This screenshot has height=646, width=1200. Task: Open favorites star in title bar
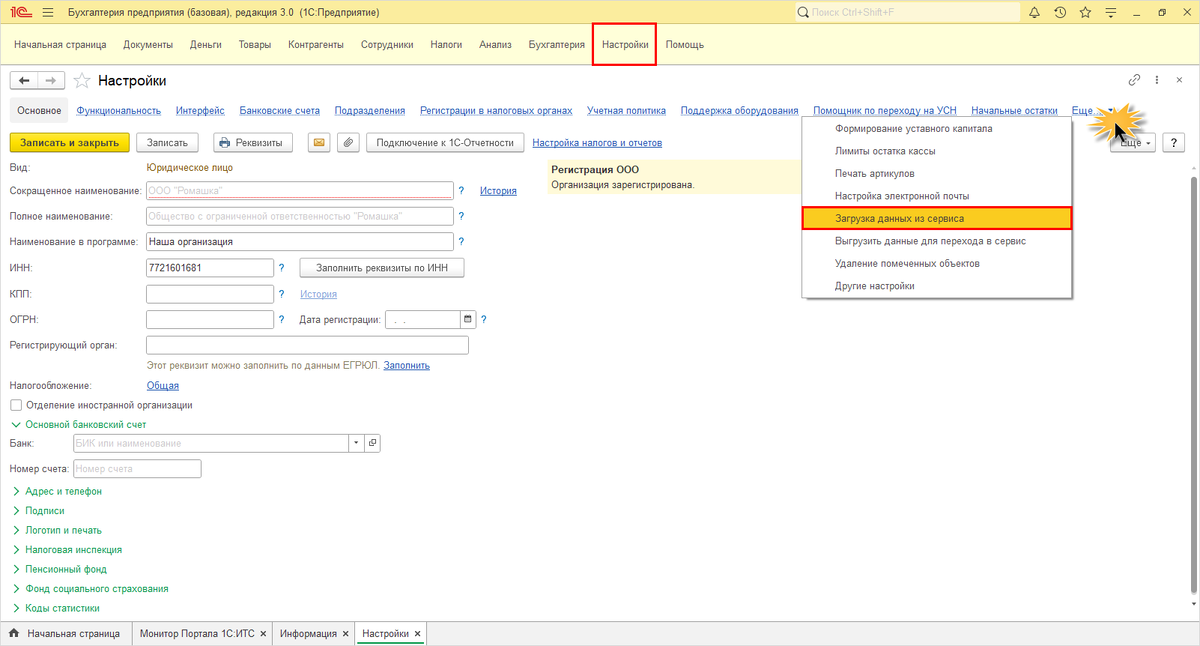(1085, 13)
